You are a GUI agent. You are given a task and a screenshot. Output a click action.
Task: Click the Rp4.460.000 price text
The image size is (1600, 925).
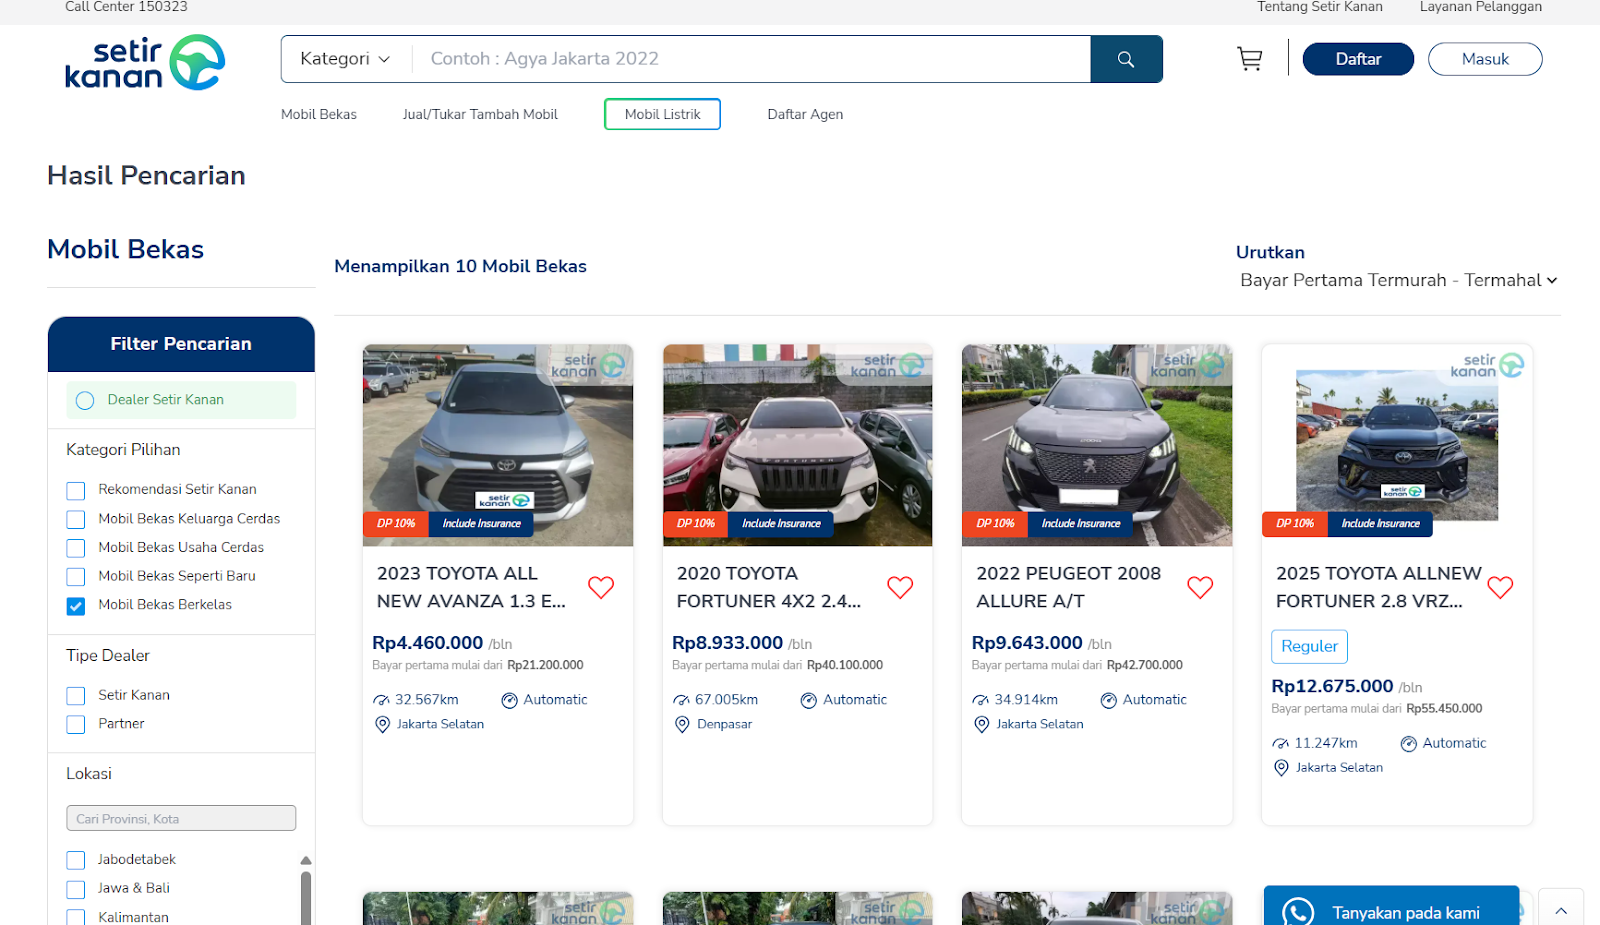coord(427,643)
